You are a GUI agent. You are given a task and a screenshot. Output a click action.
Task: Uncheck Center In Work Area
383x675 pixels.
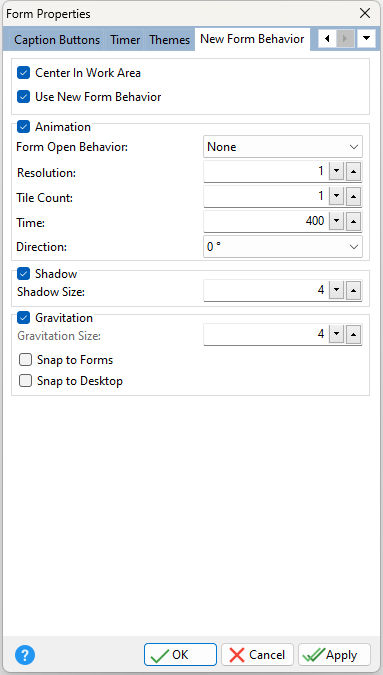click(23, 73)
